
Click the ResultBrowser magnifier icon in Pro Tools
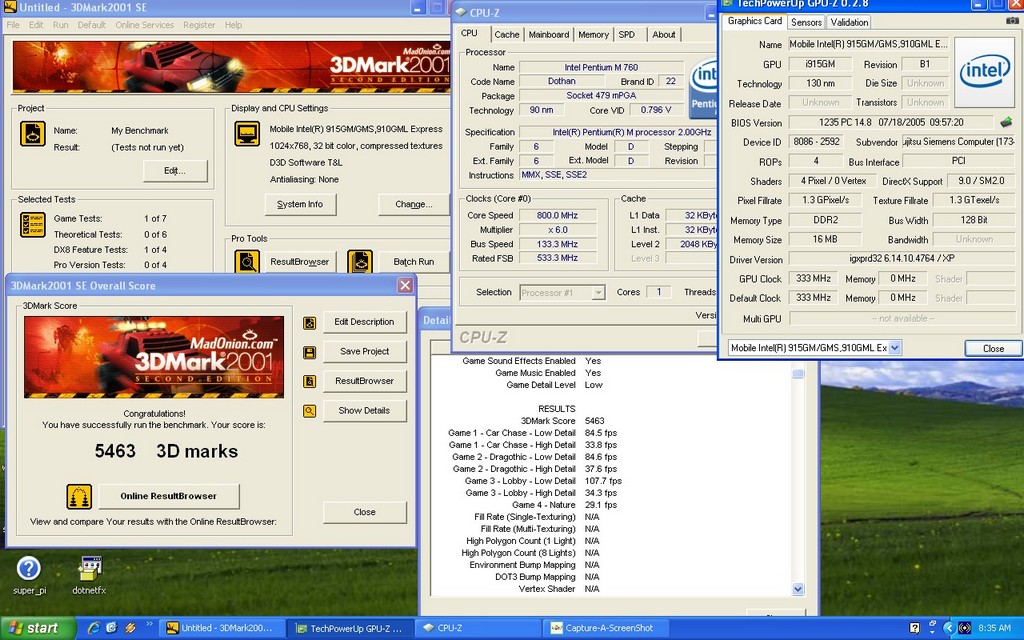[247, 262]
